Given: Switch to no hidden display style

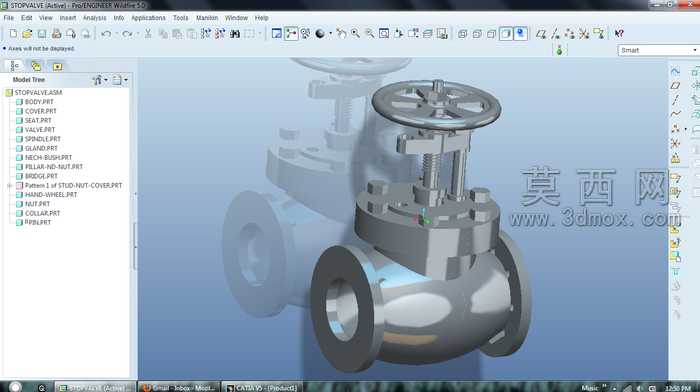Looking at the screenshot, I should point(492,33).
